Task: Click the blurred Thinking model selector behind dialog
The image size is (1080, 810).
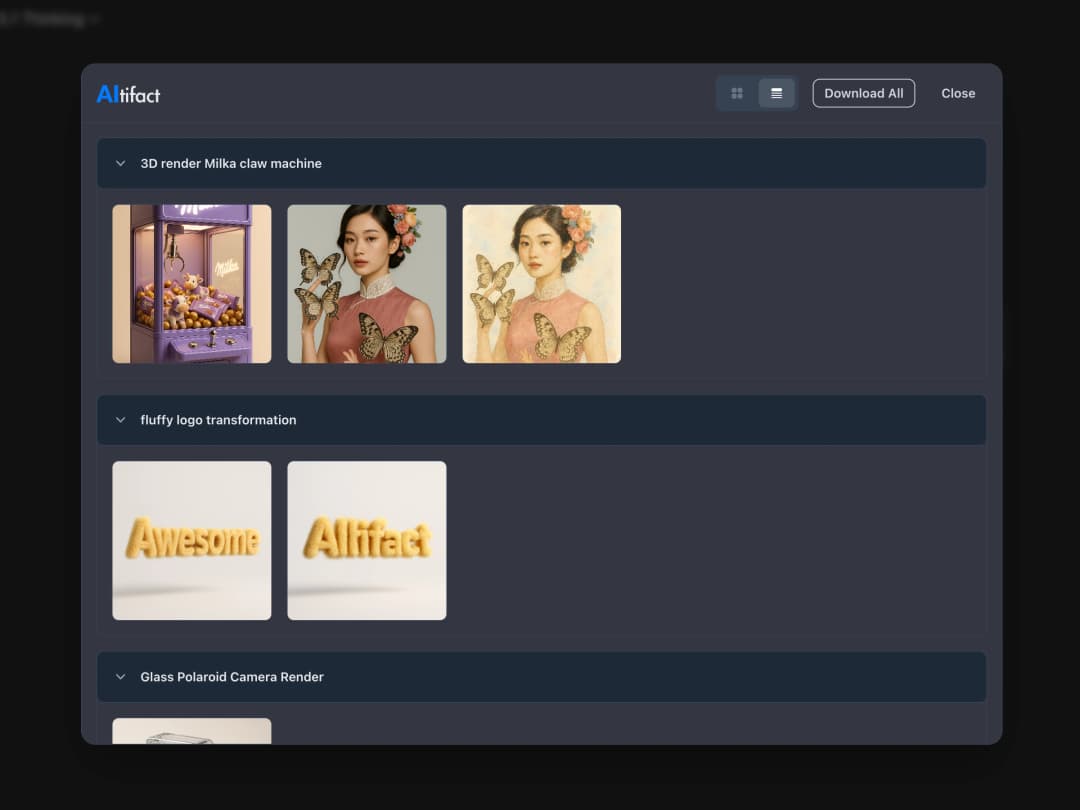Action: pyautogui.click(x=50, y=19)
